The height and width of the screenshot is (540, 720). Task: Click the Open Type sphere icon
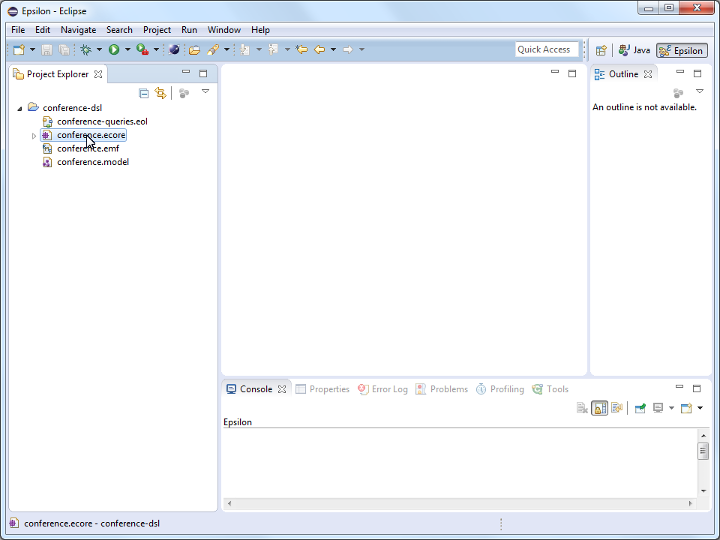174,50
